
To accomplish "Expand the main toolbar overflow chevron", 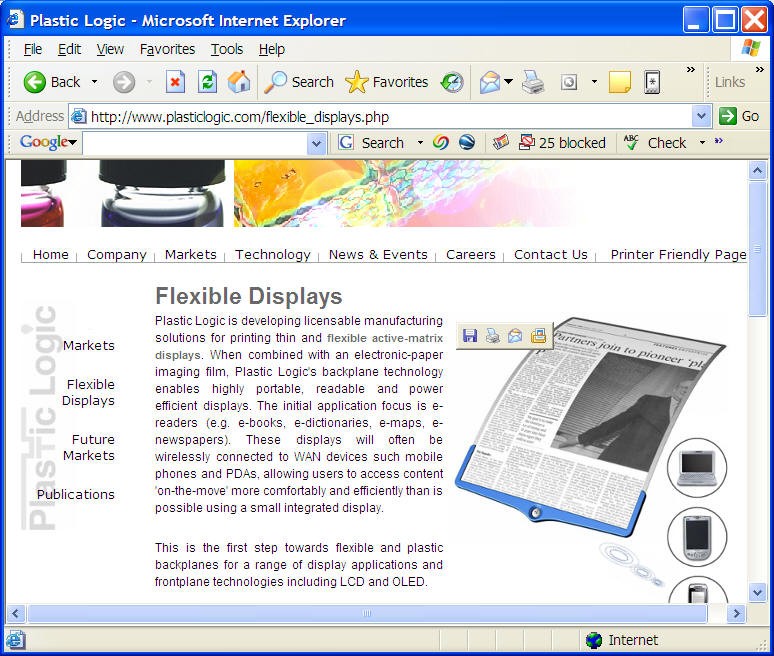I will (x=691, y=70).
